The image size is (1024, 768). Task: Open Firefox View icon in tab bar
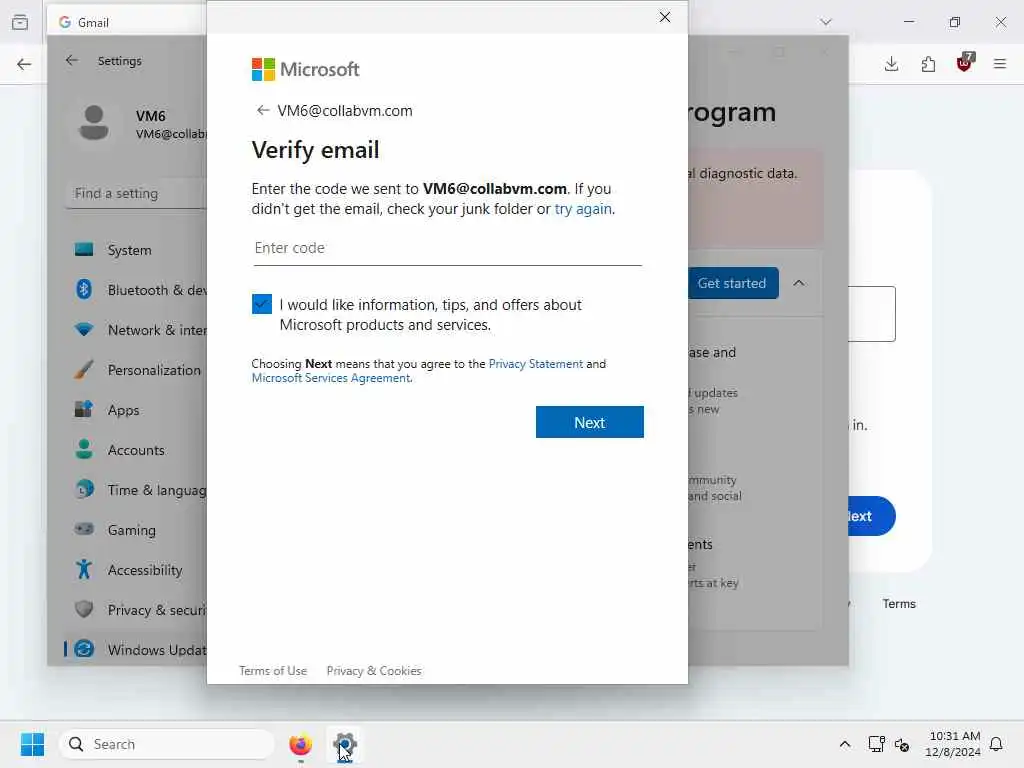click(x=20, y=22)
